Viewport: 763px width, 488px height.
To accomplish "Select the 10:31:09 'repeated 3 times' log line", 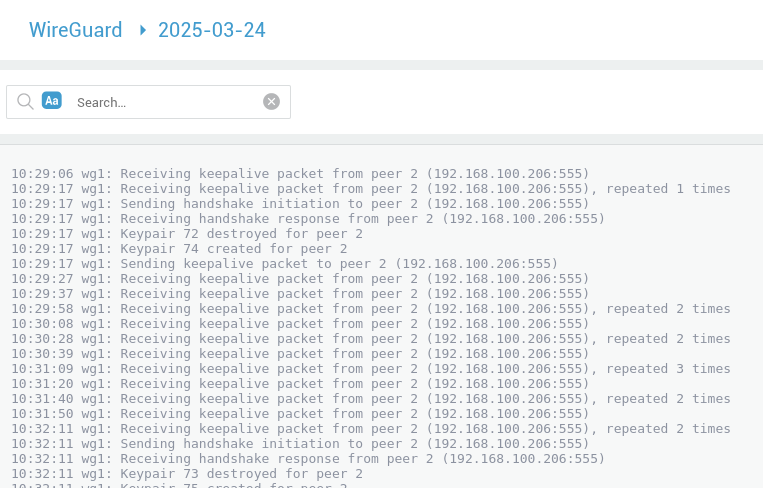I will [371, 369].
